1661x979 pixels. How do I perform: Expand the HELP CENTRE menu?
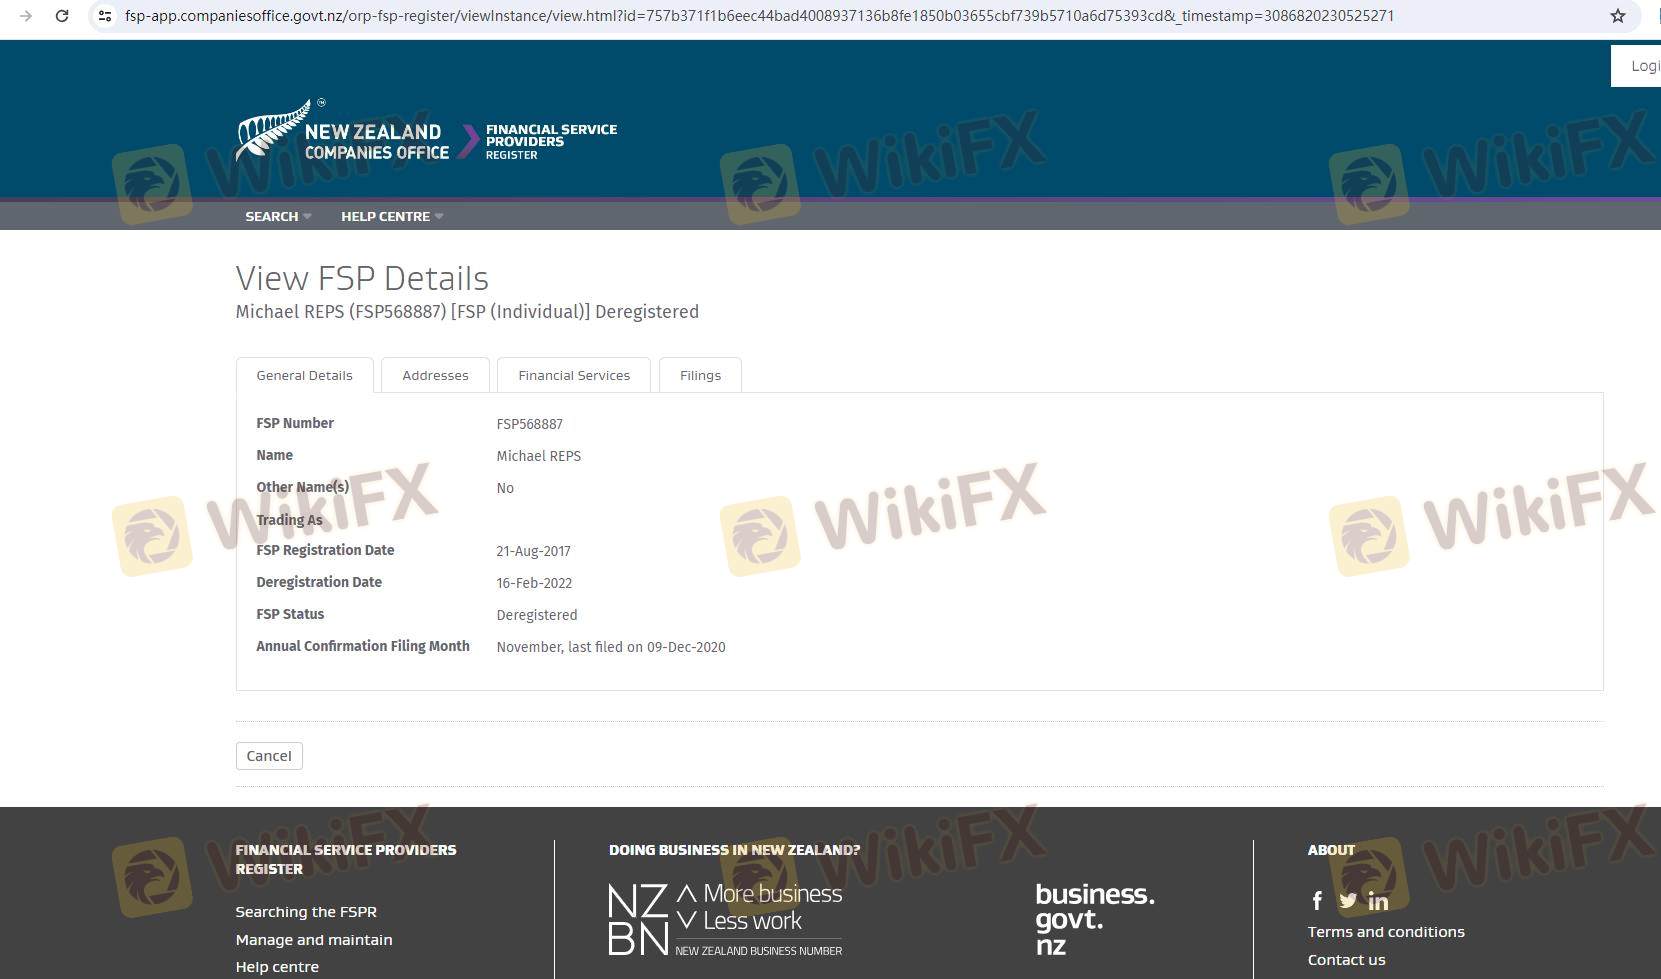click(x=392, y=216)
